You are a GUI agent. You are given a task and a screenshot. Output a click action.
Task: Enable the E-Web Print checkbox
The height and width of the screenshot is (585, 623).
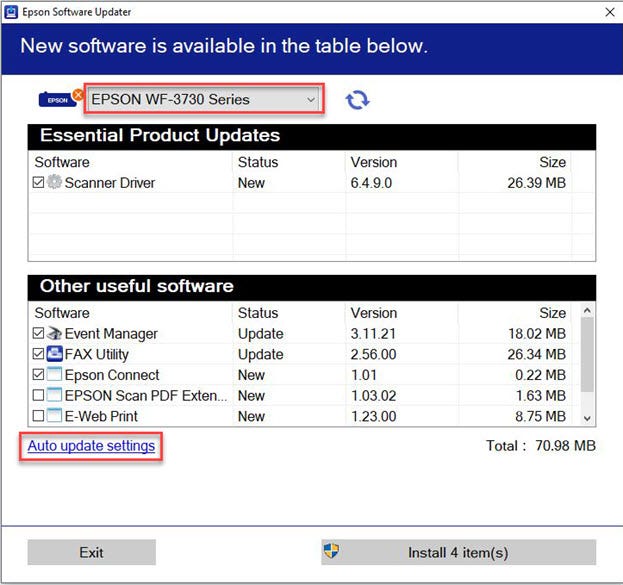[x=39, y=416]
